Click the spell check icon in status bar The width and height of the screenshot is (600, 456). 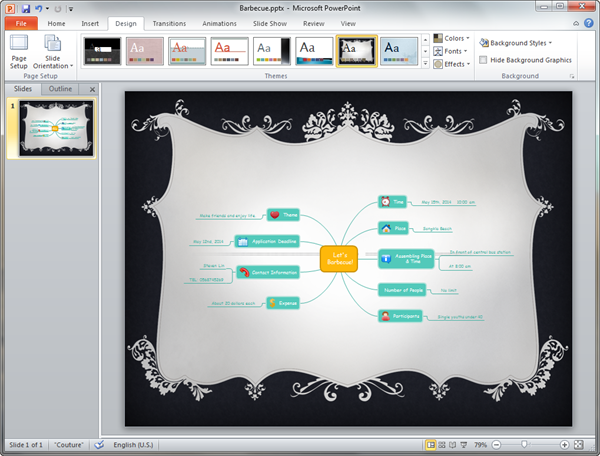click(99, 444)
